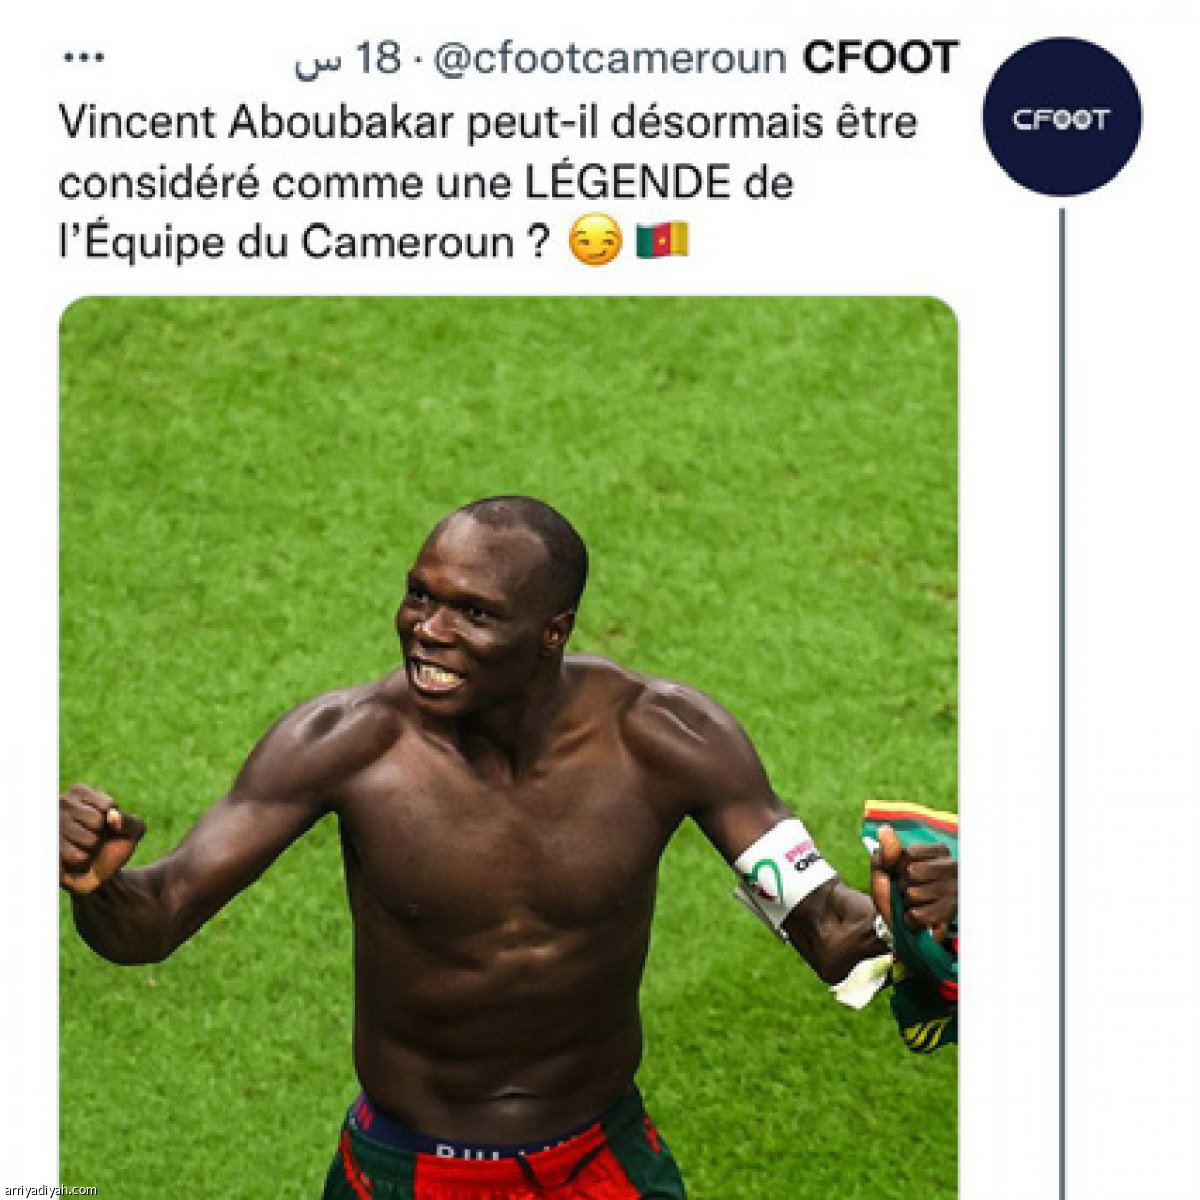Click the Cameroon flag emoji
Screen dimensions: 1200x1200
[x=662, y=240]
